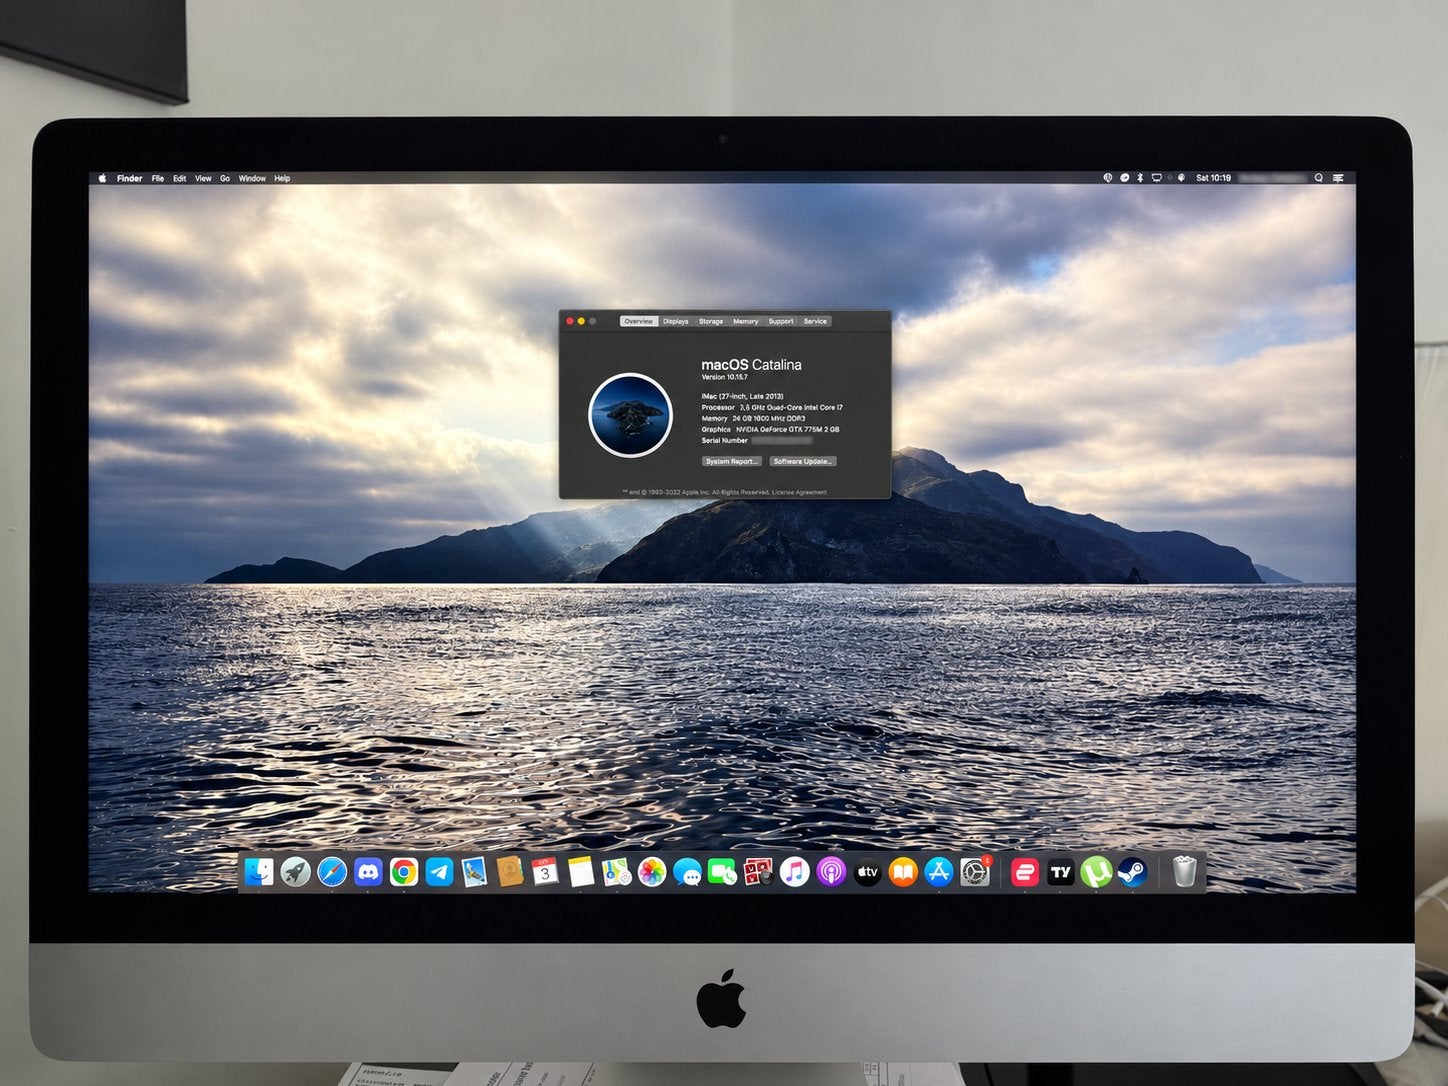1448x1086 pixels.
Task: Open Discord from the dock
Action: [368, 872]
